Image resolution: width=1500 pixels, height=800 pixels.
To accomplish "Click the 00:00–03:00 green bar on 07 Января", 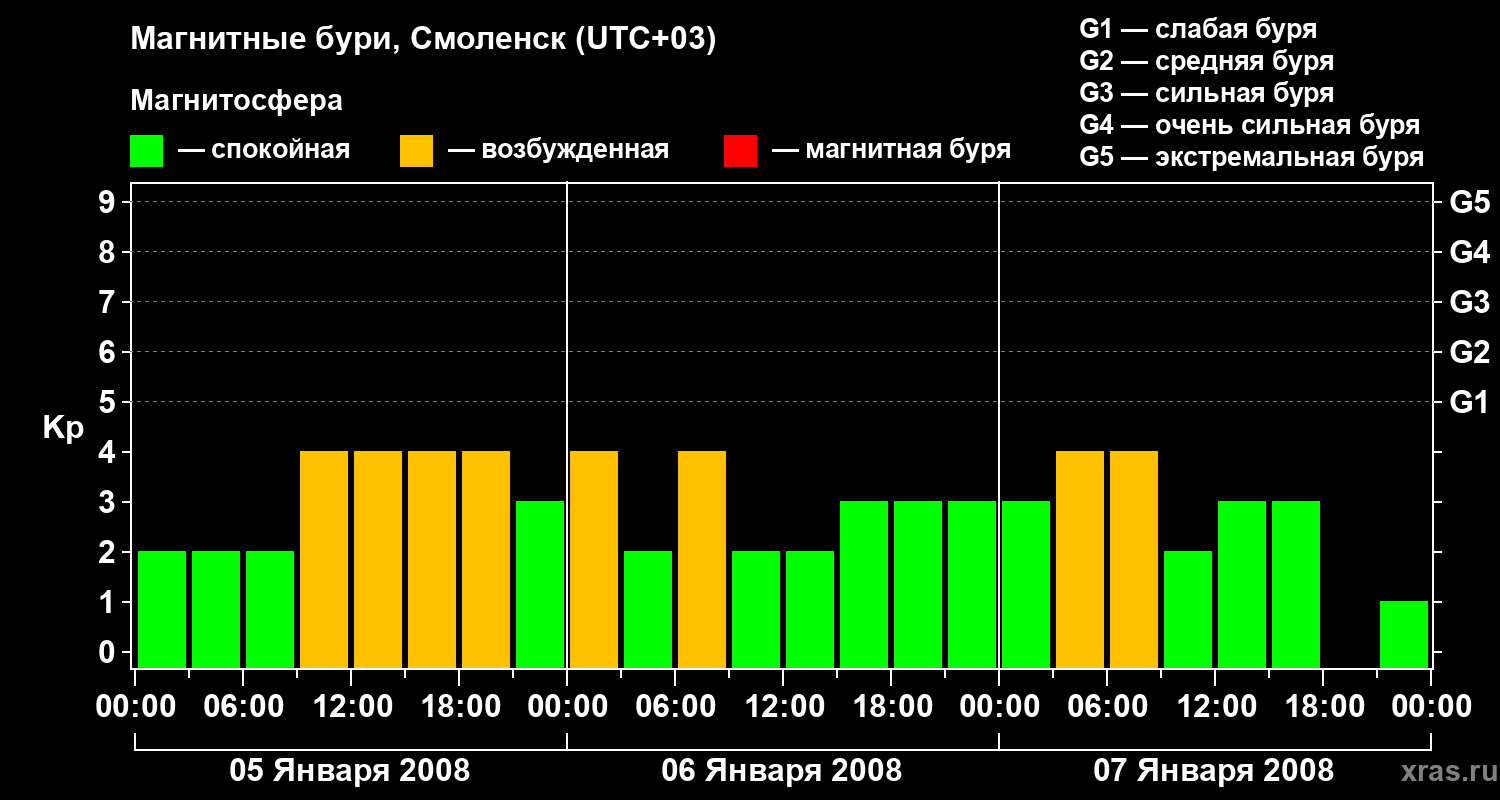I will [1026, 584].
